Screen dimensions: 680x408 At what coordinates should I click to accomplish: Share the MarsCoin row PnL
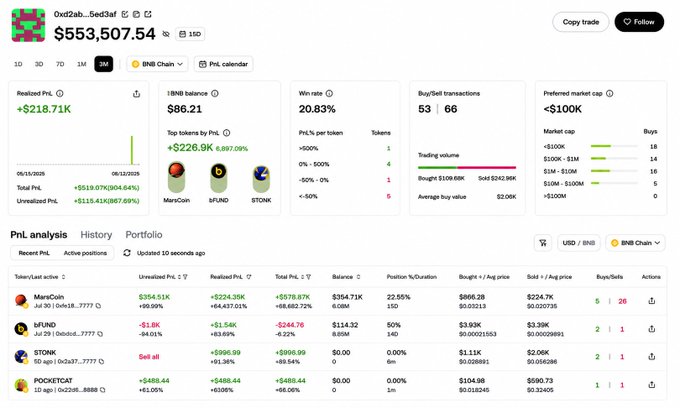pos(651,300)
